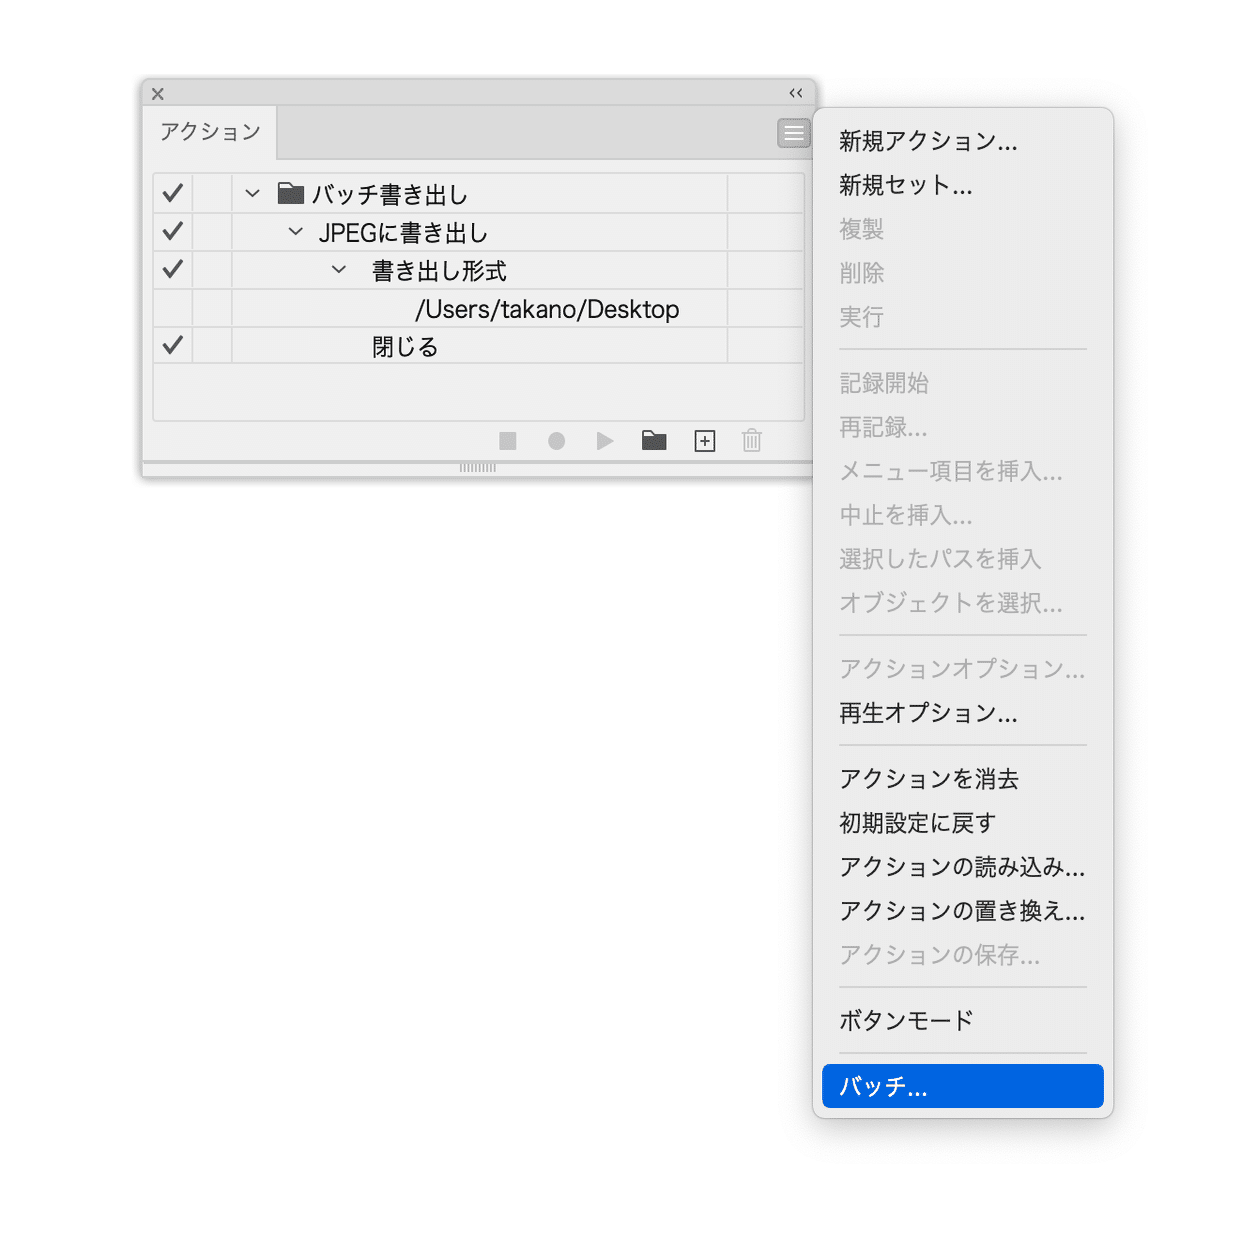Toggle the checkmark for バッチ書き出し set

point(172,193)
